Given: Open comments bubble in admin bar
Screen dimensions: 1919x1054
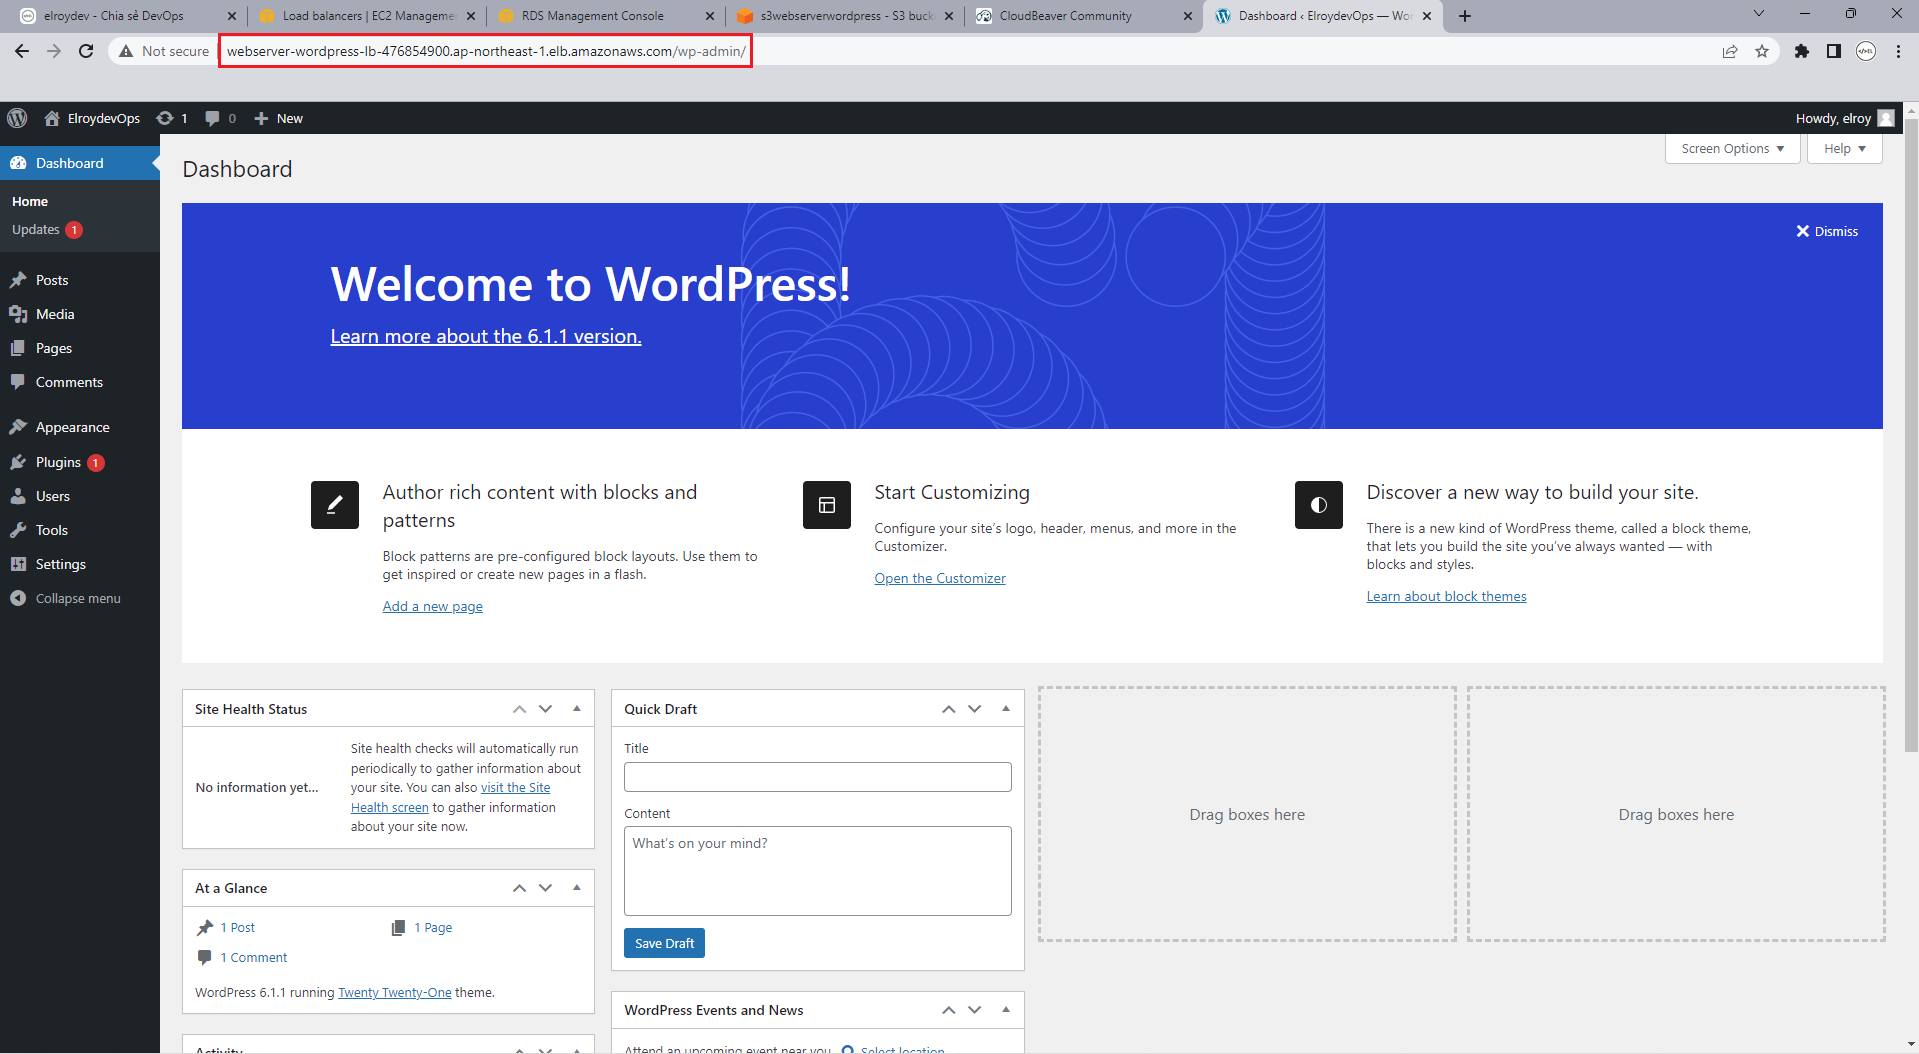Looking at the screenshot, I should pos(212,118).
